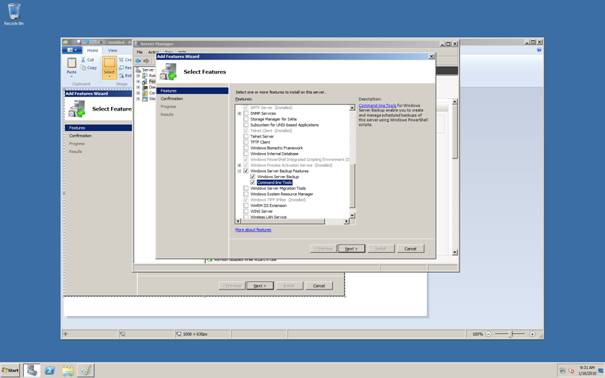This screenshot has width=605, height=378.
Task: Switch to the View tab in Paint
Action: coord(112,51)
